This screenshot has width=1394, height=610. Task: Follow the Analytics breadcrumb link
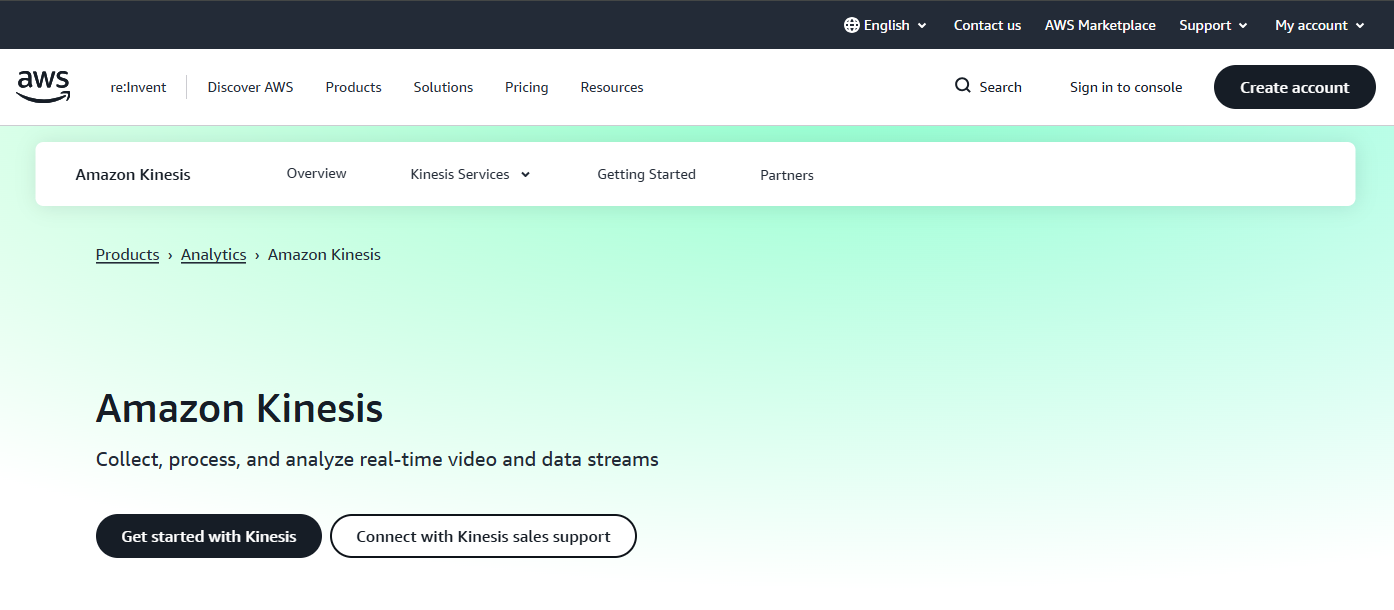[x=213, y=255]
